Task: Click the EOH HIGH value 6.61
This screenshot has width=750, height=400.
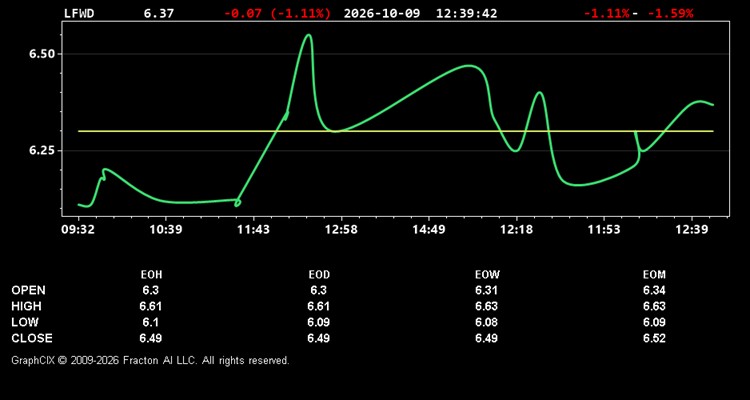Action: point(151,306)
